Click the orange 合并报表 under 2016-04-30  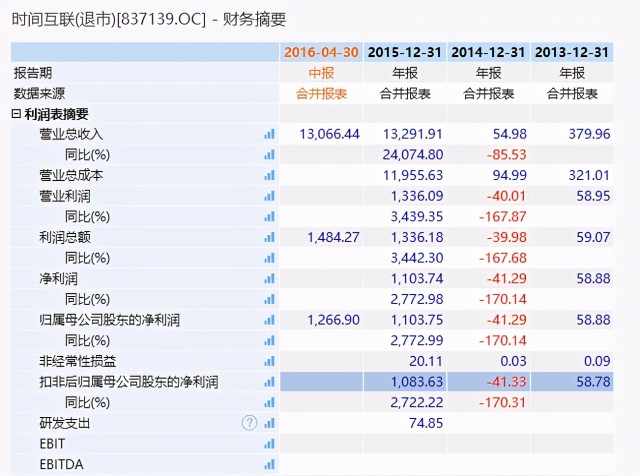point(321,94)
